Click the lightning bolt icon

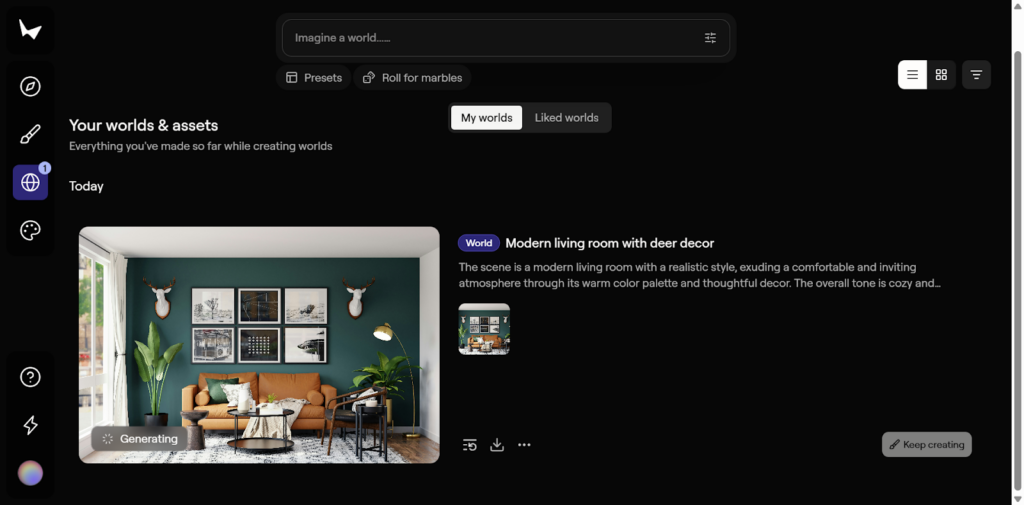click(x=30, y=425)
